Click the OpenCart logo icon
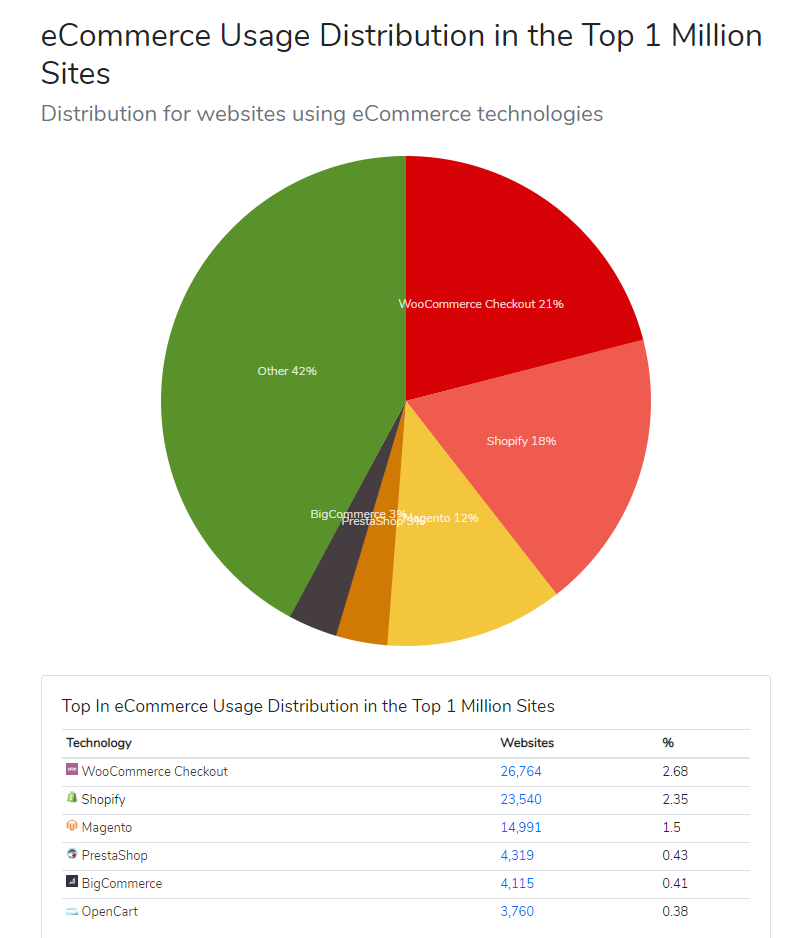Viewport: 791px width, 938px height. tap(72, 912)
